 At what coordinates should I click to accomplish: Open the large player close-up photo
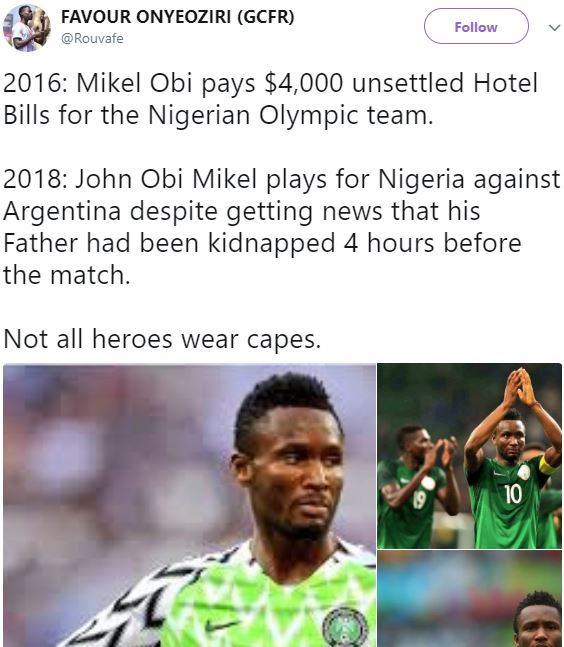pos(189,505)
